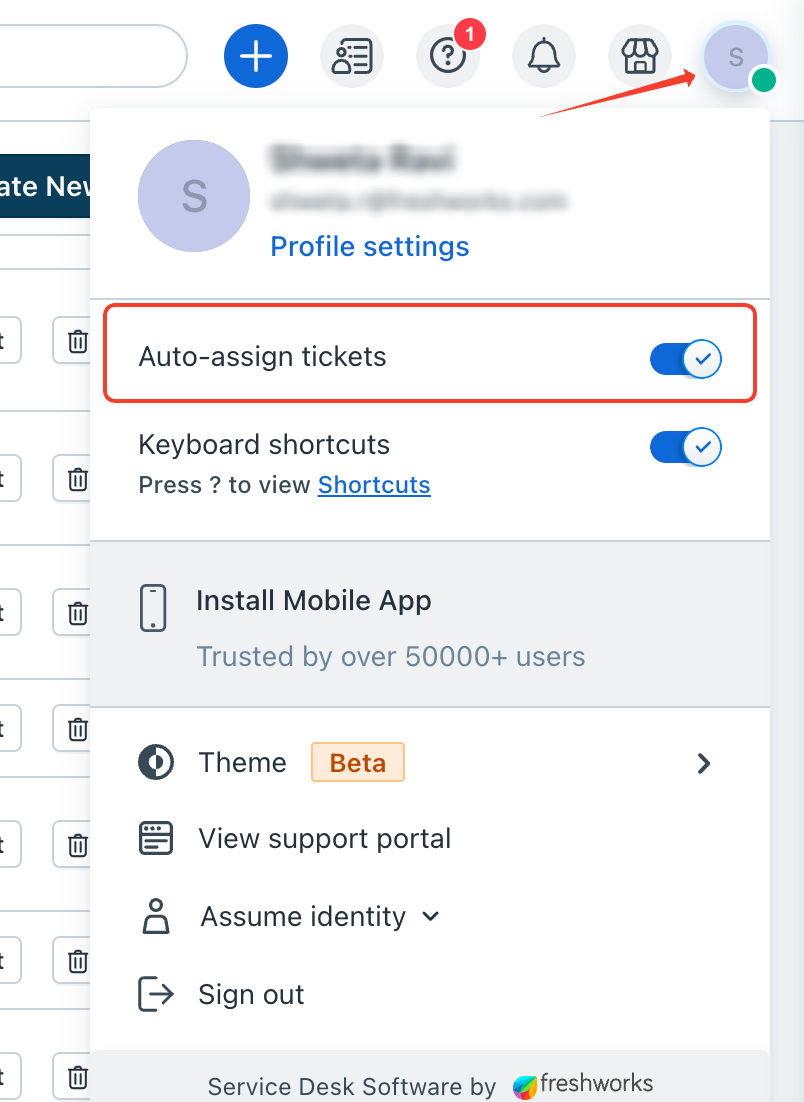Open the marketplace store icon

pyautogui.click(x=640, y=56)
